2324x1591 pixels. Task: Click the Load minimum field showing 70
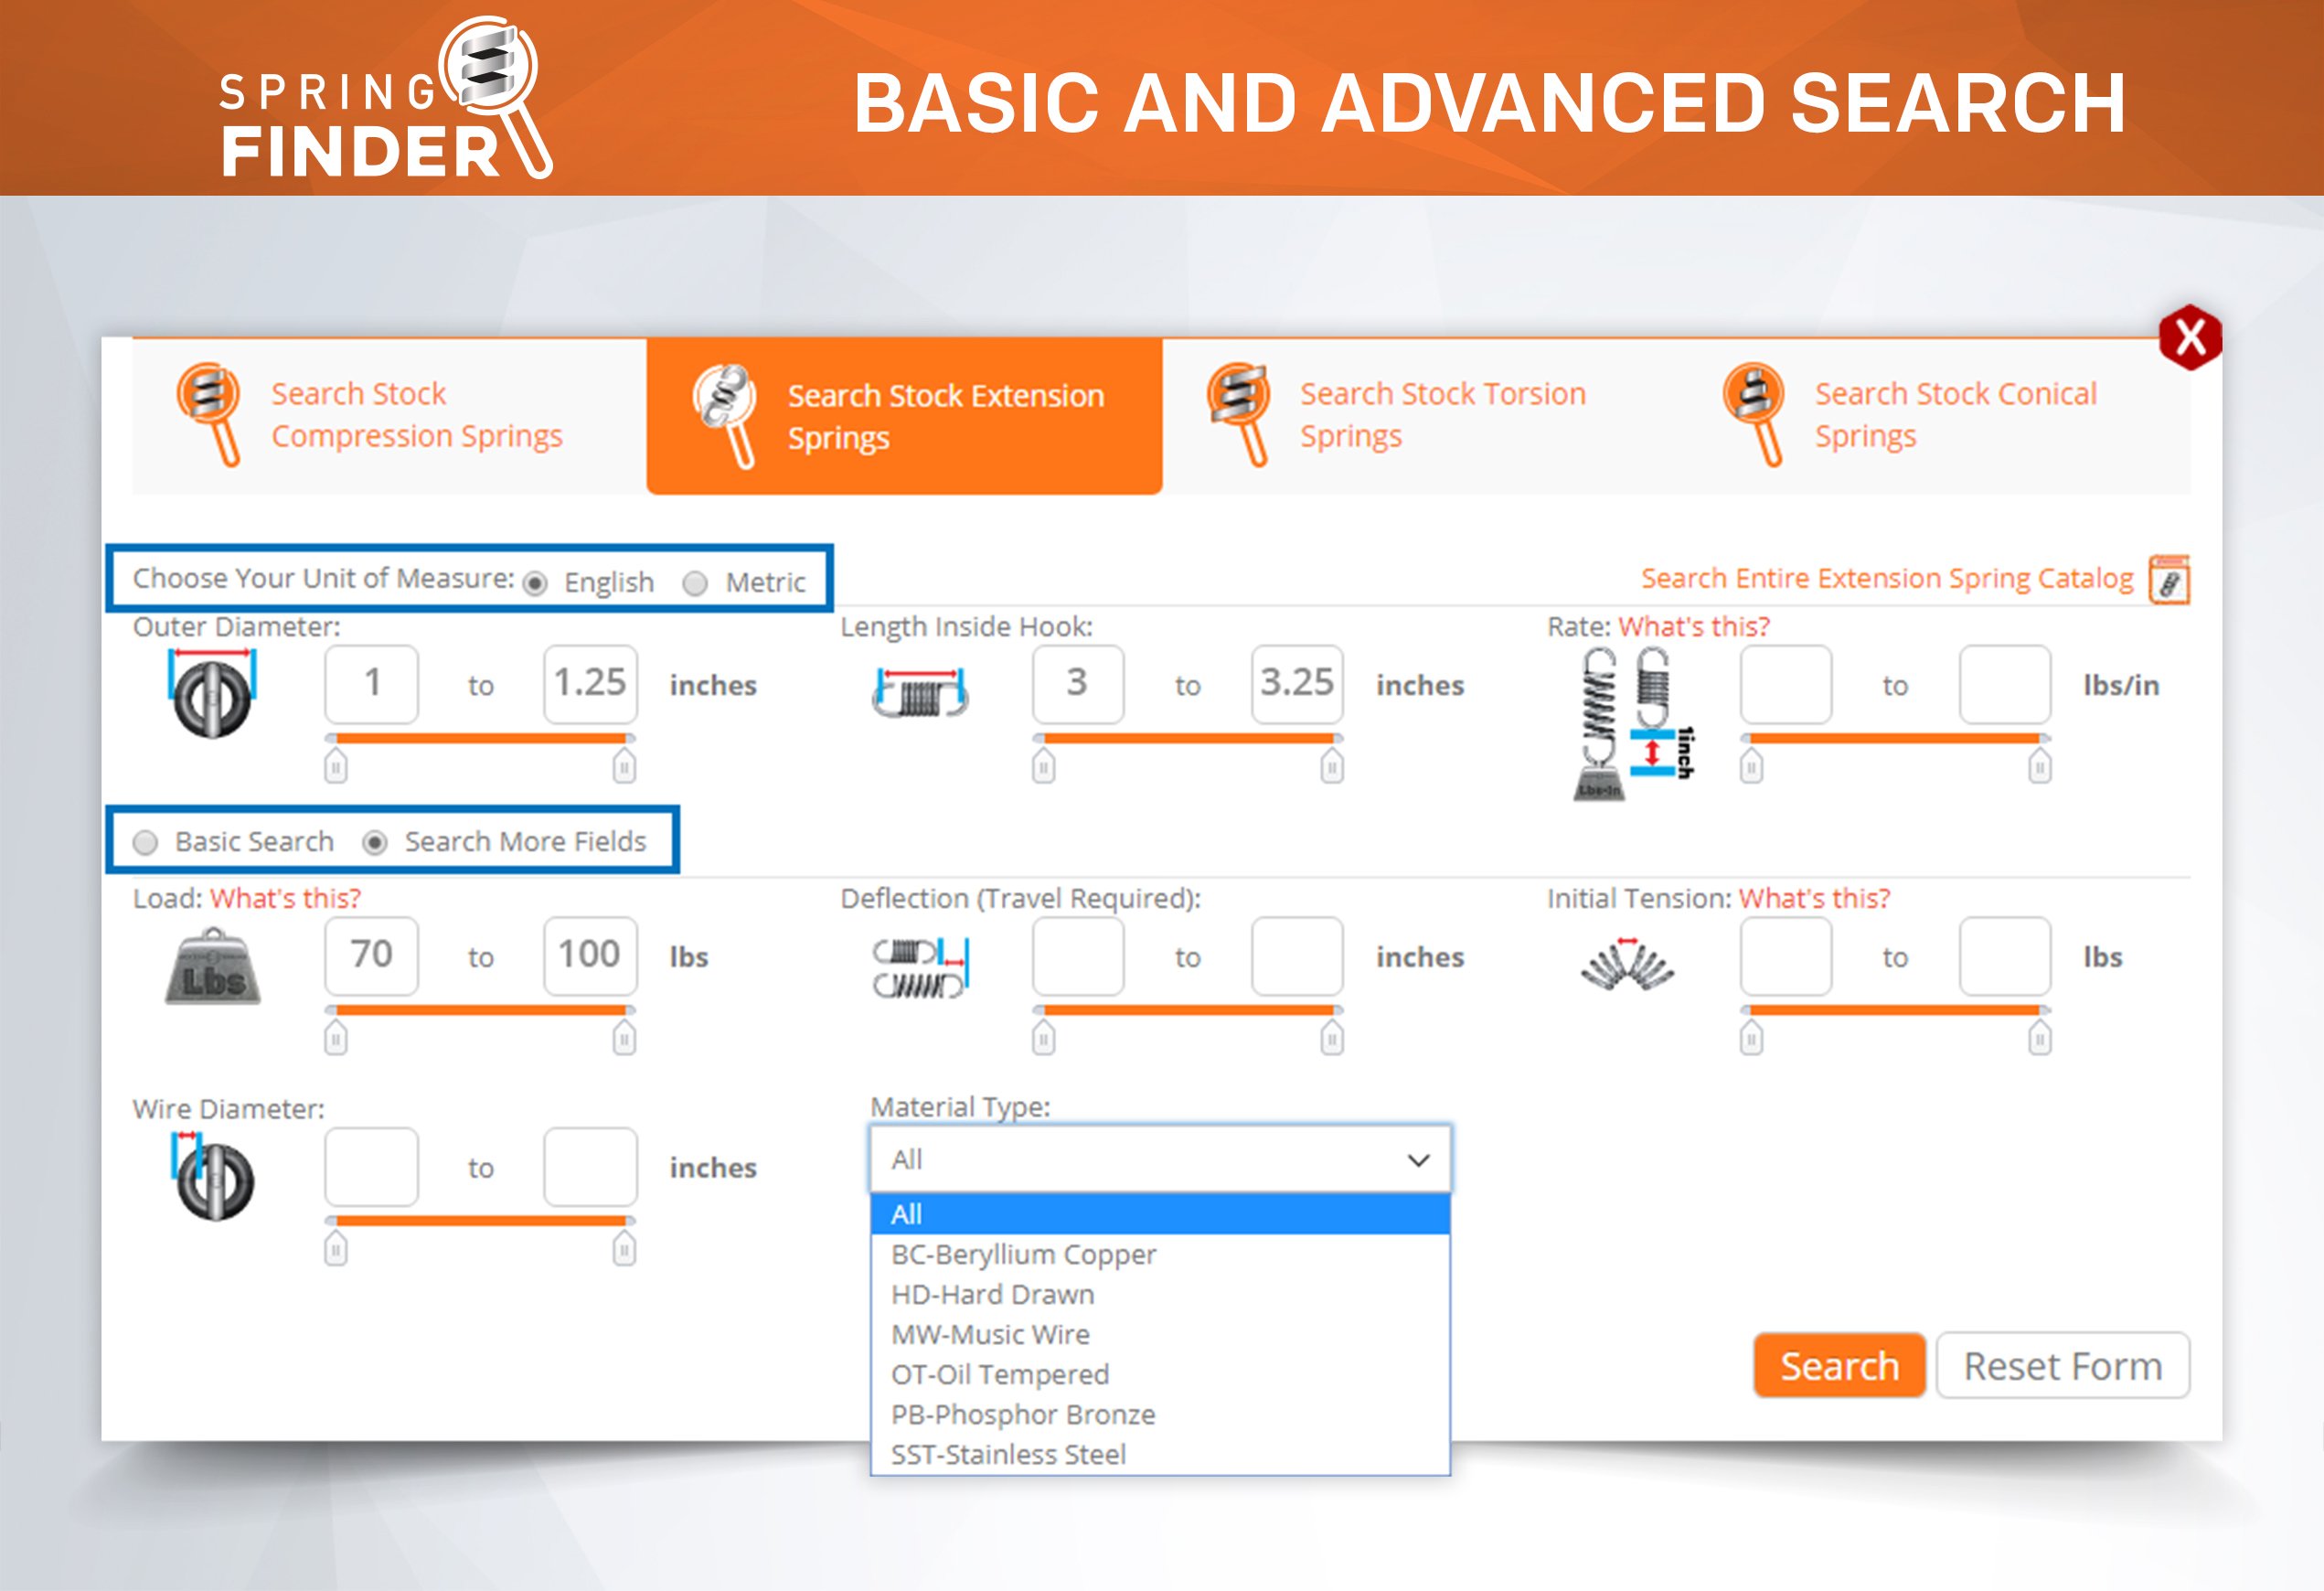(371, 955)
